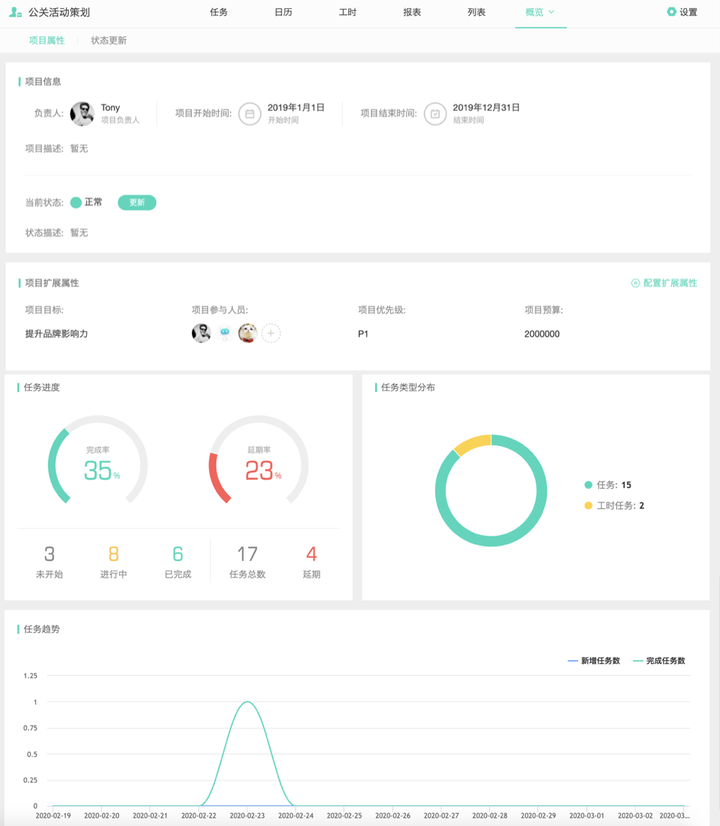Open the 设置 gear icon
Viewport: 720px width, 826px height.
671,12
